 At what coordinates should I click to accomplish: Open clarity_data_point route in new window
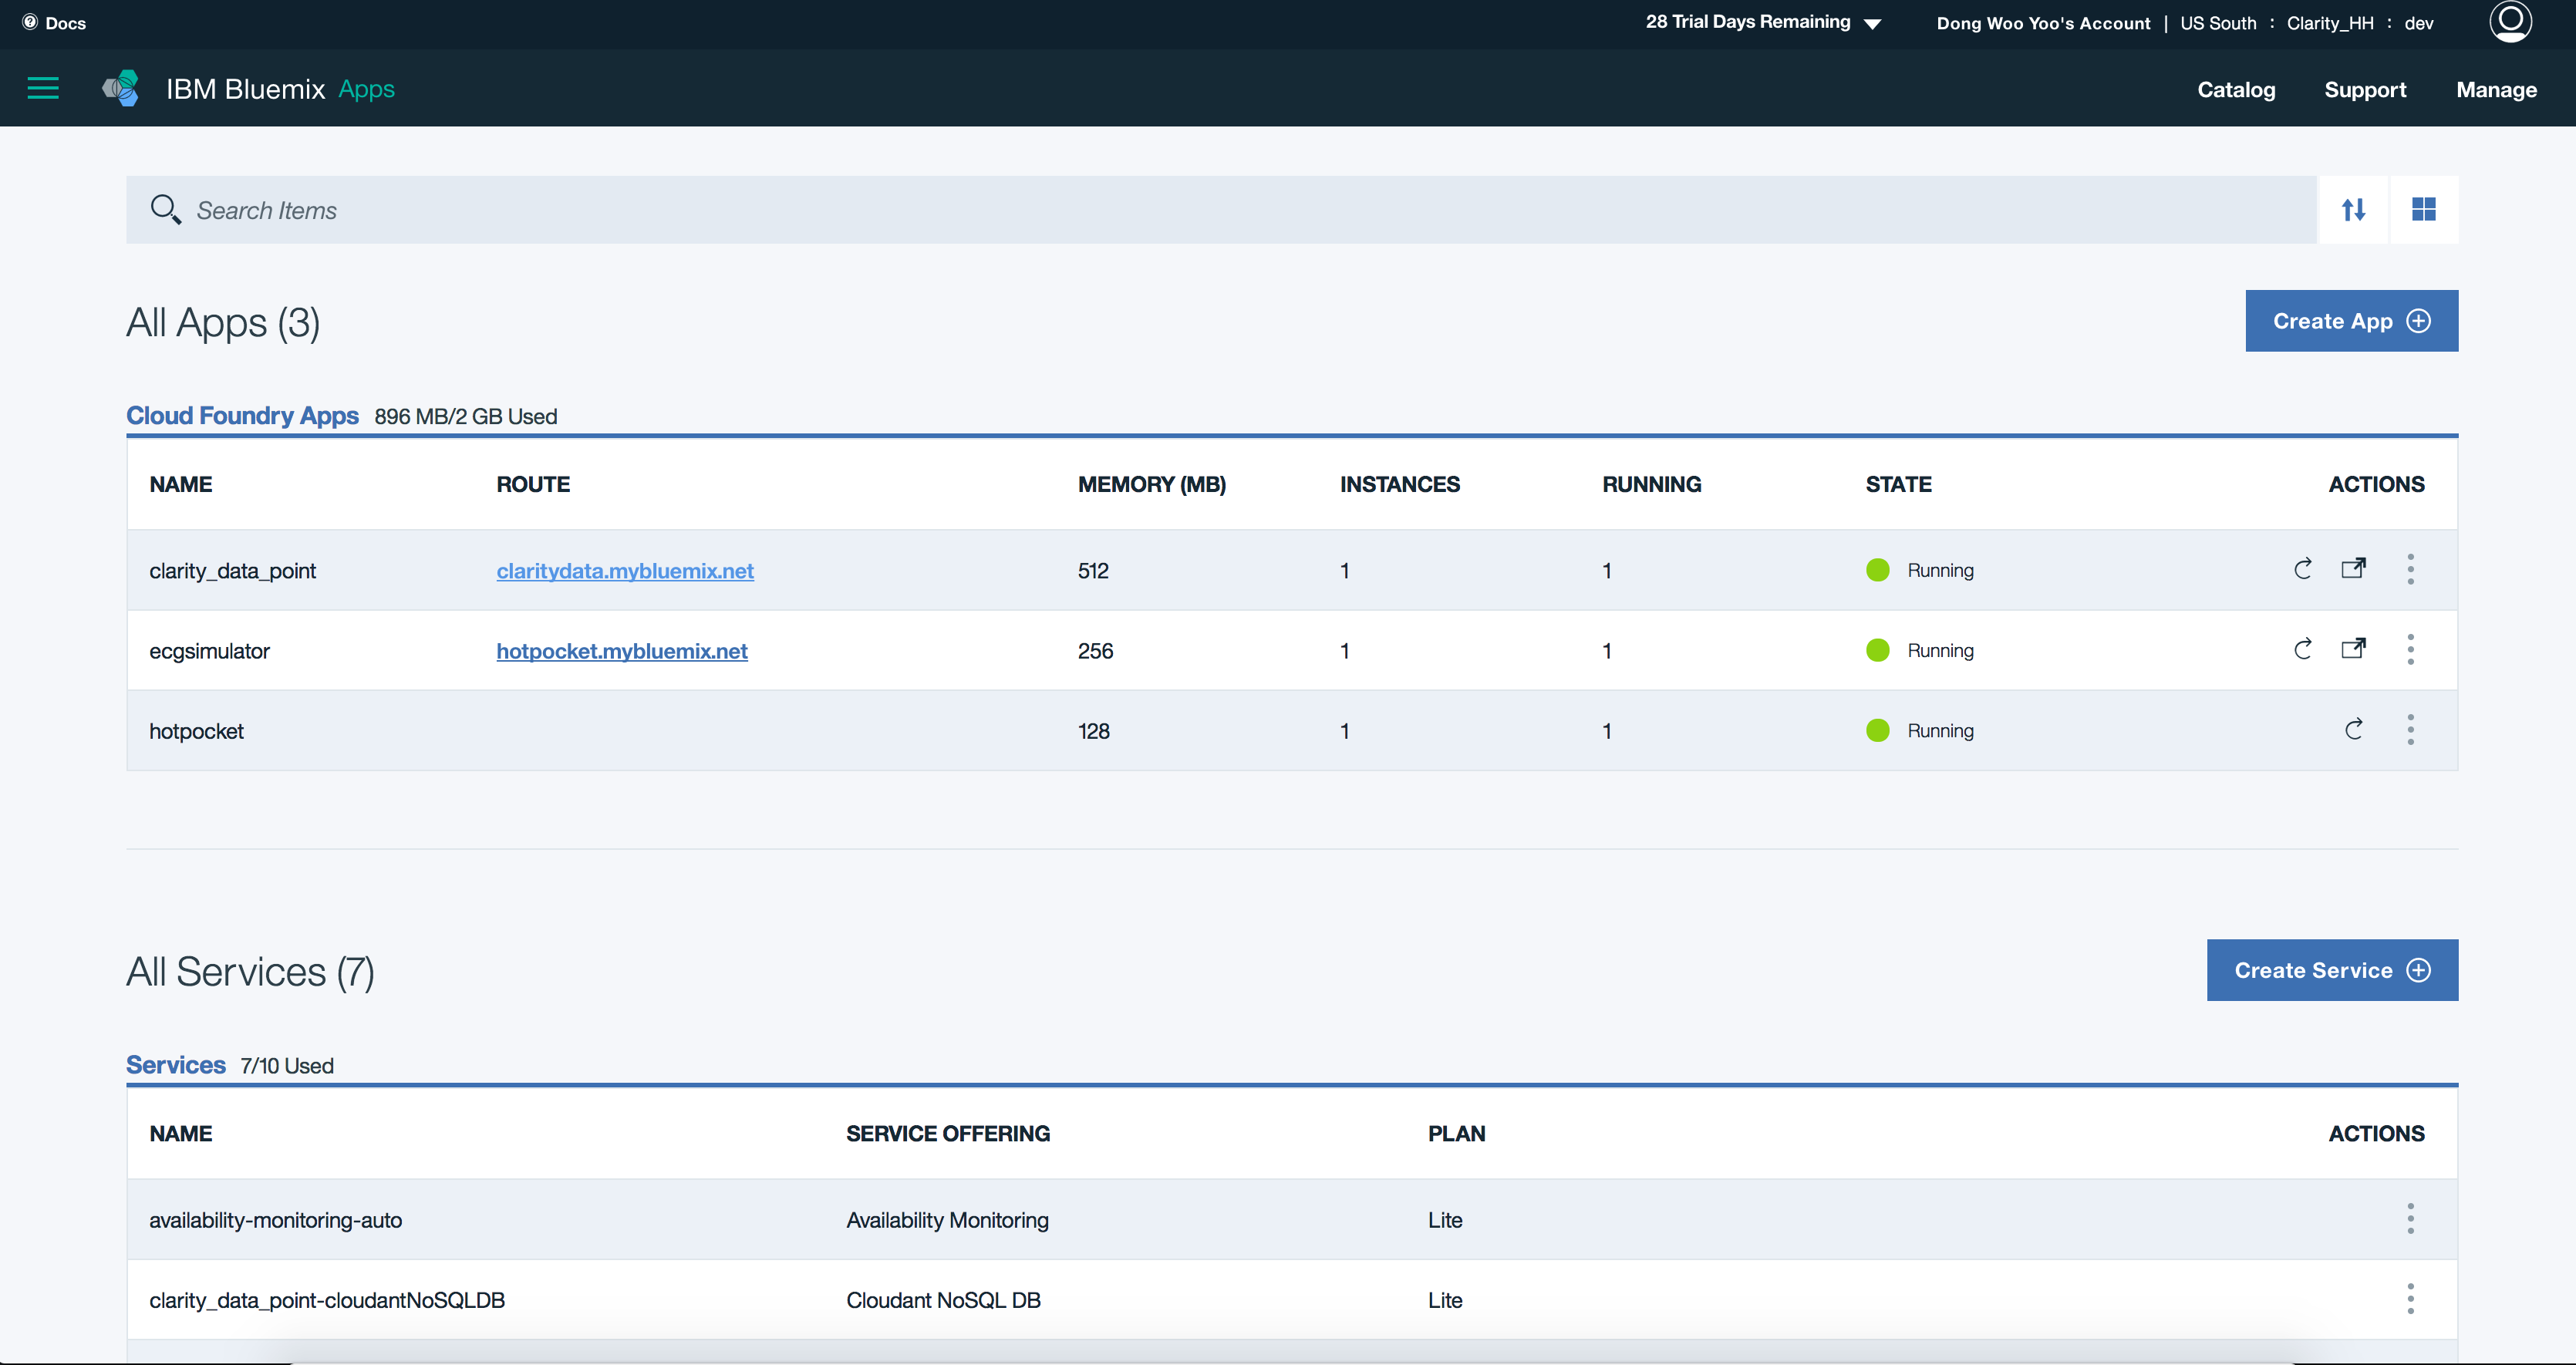tap(2353, 569)
